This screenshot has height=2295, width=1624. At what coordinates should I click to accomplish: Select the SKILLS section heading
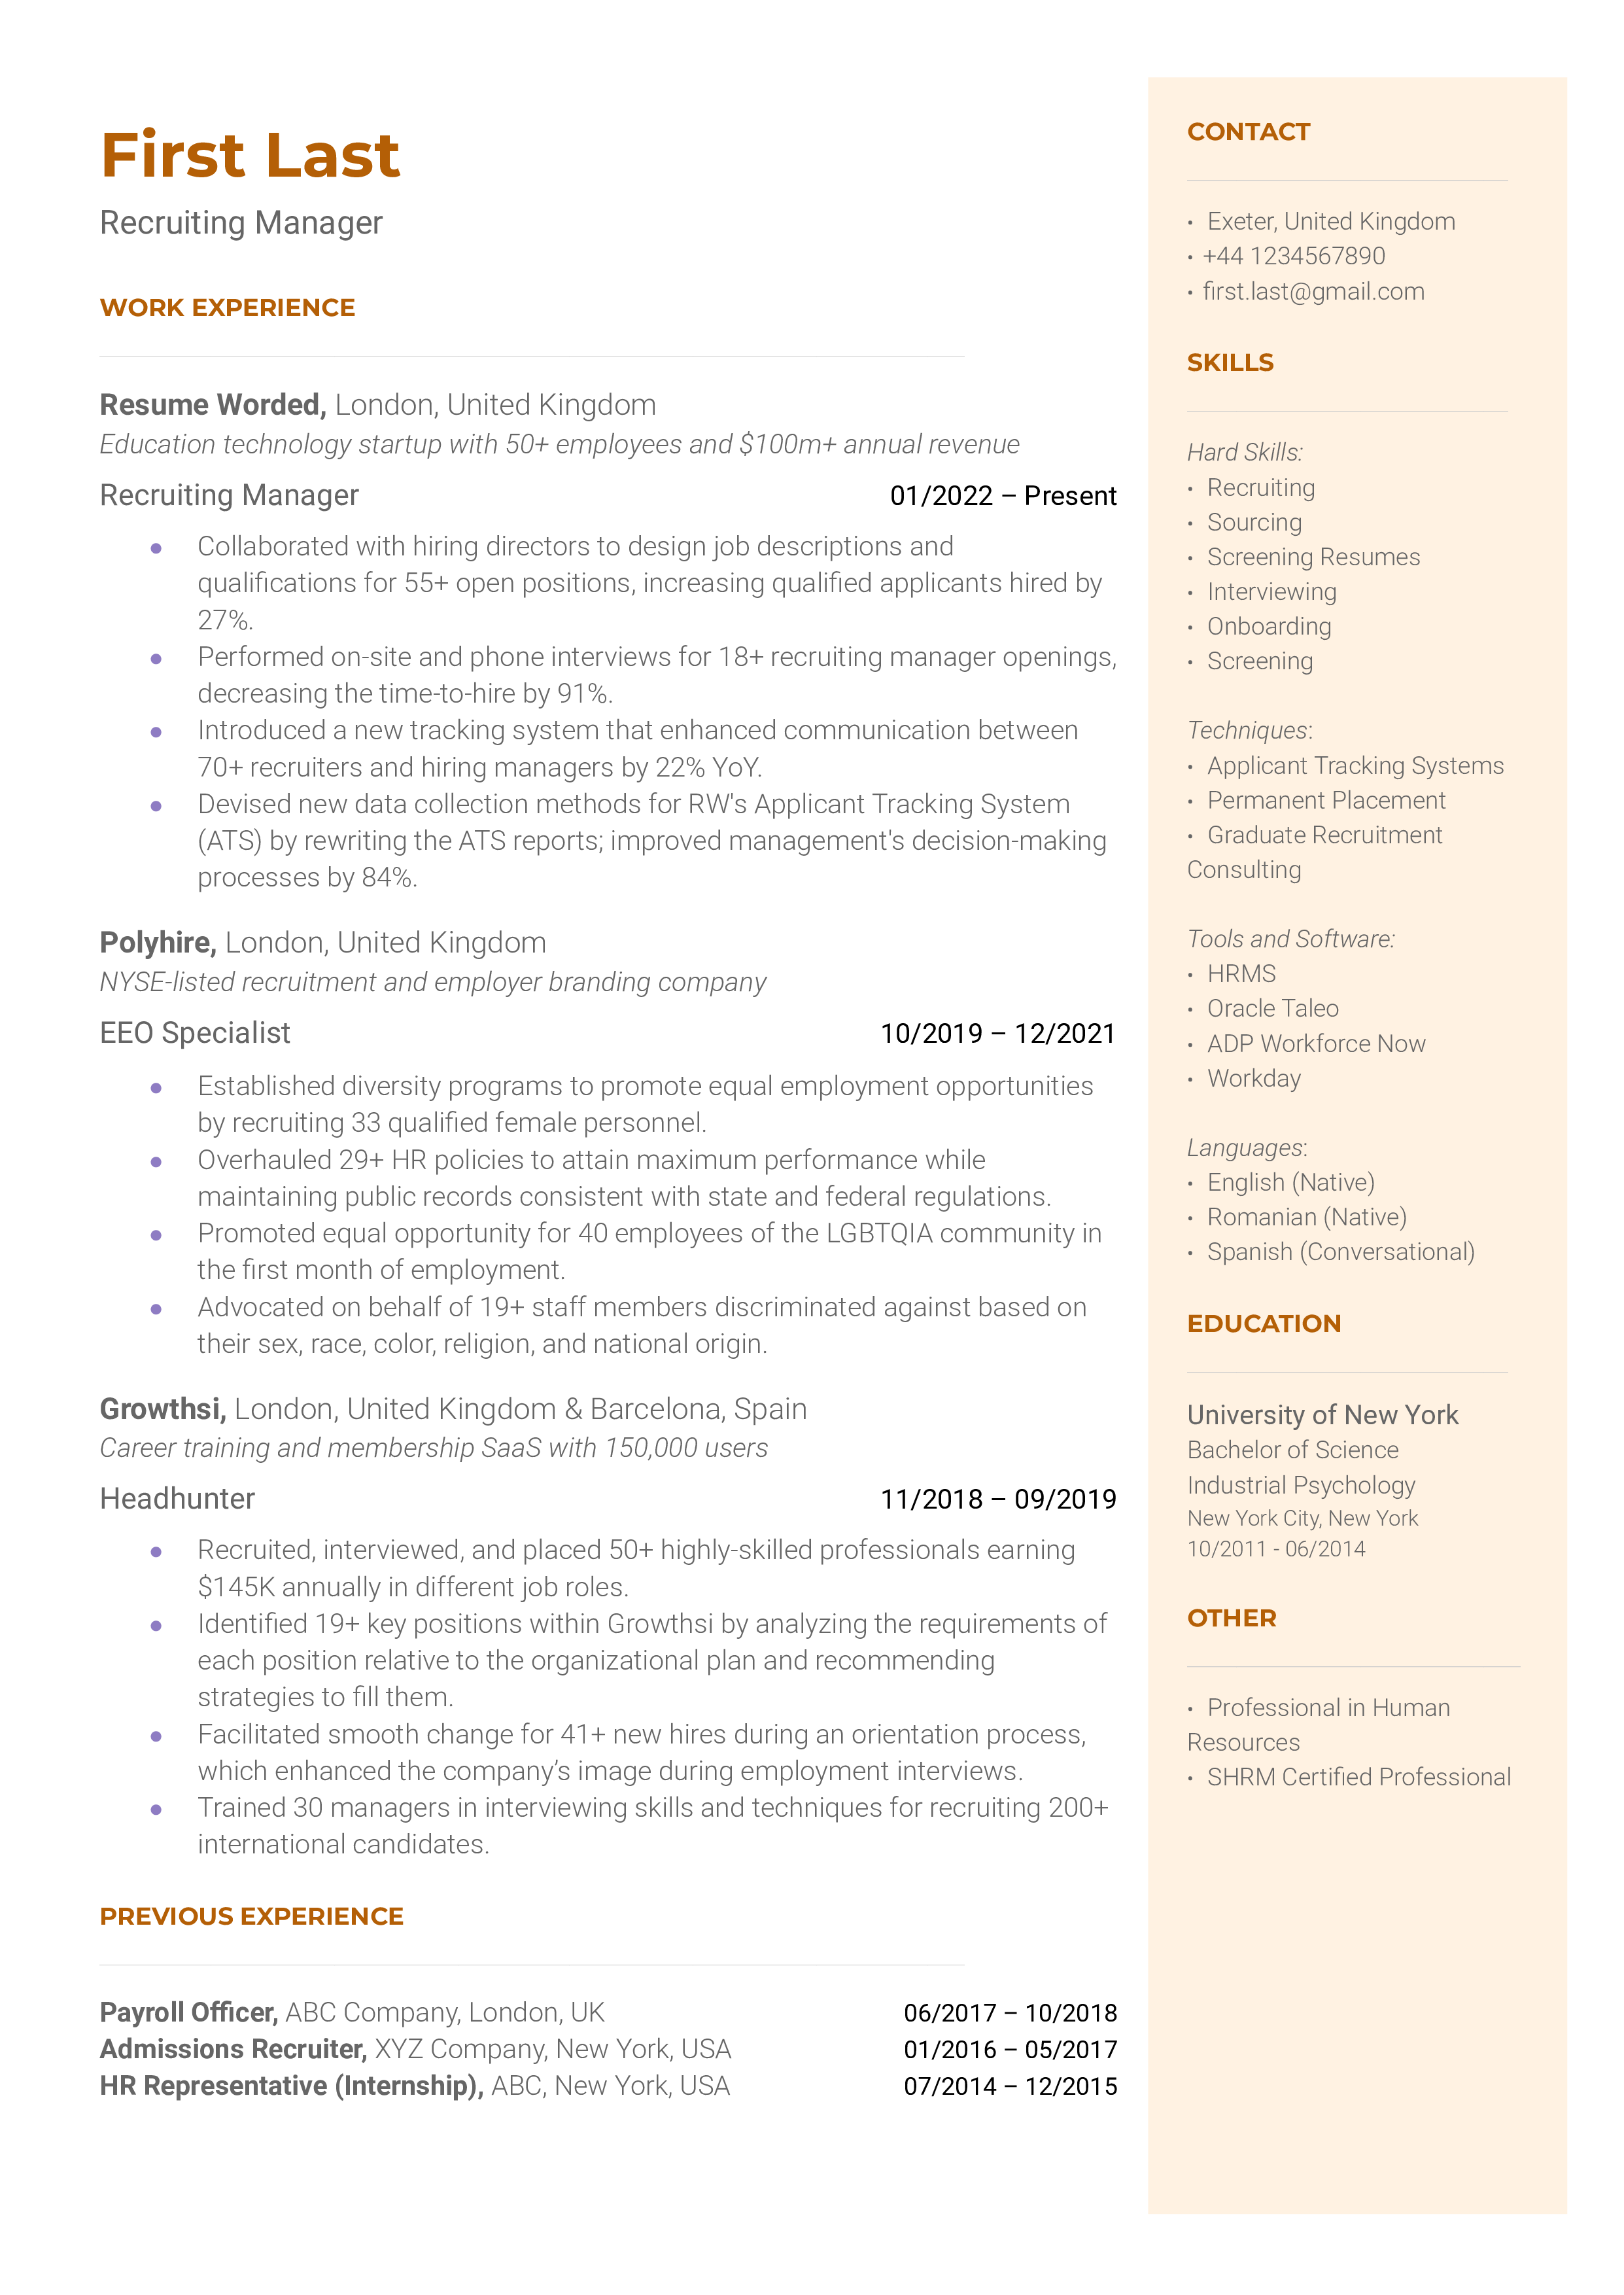click(x=1235, y=362)
